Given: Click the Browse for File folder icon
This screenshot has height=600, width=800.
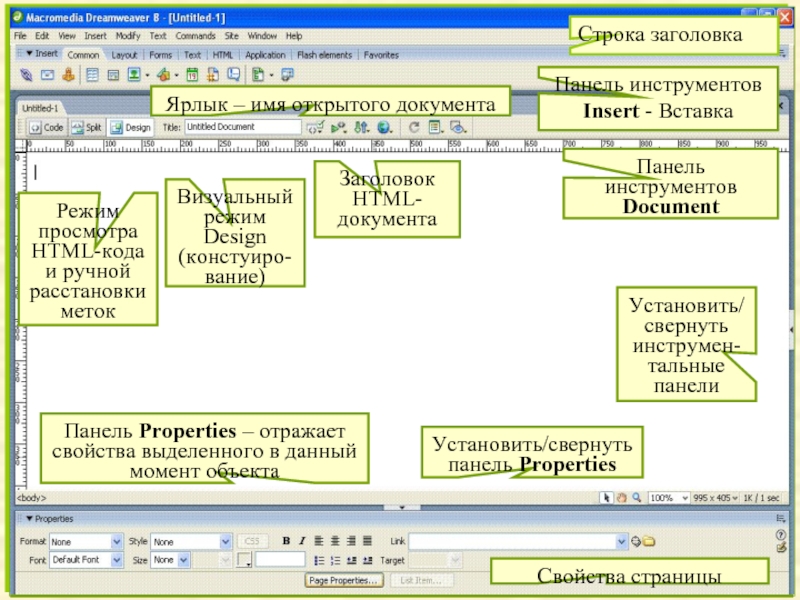Looking at the screenshot, I should 648,541.
